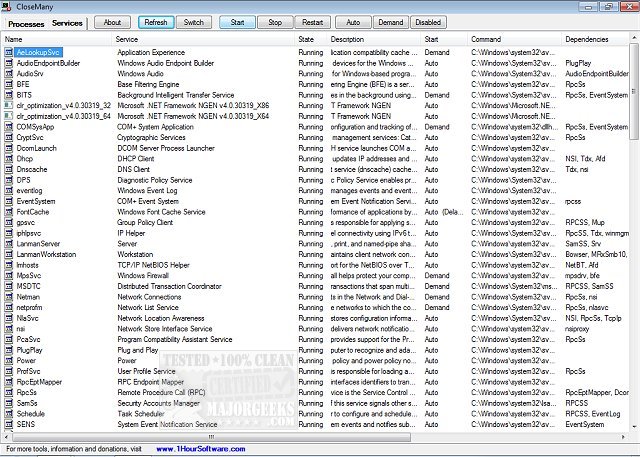This screenshot has width=640, height=457.
Task: Click the SENS service icon
Action: [9, 424]
